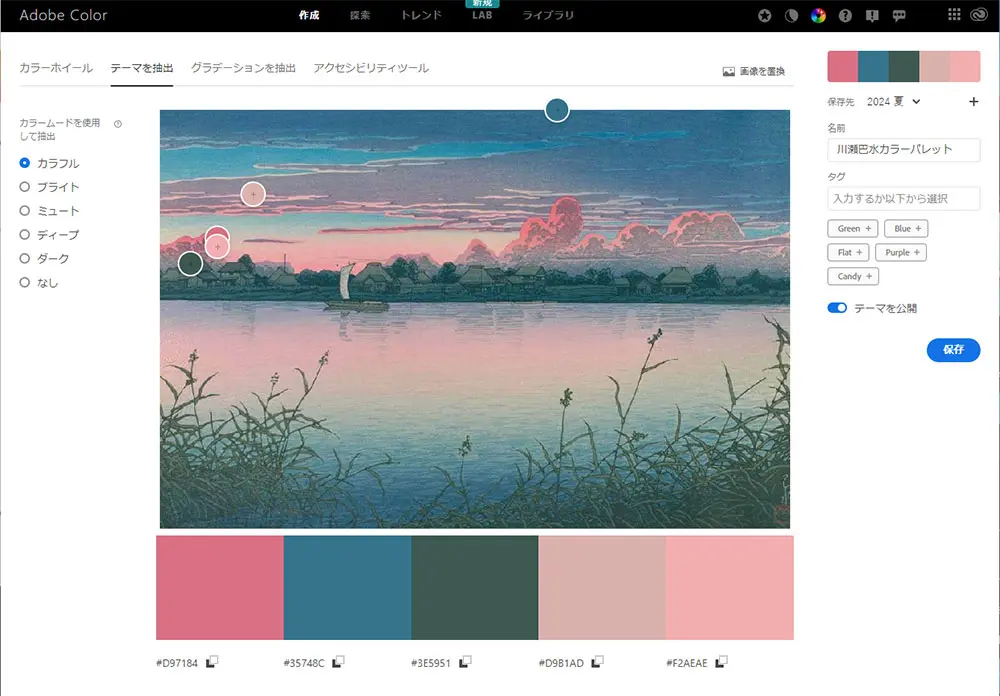Screen dimensions: 1000x696
Task: Switch to アクセシビリティツール tab
Action: [x=371, y=68]
